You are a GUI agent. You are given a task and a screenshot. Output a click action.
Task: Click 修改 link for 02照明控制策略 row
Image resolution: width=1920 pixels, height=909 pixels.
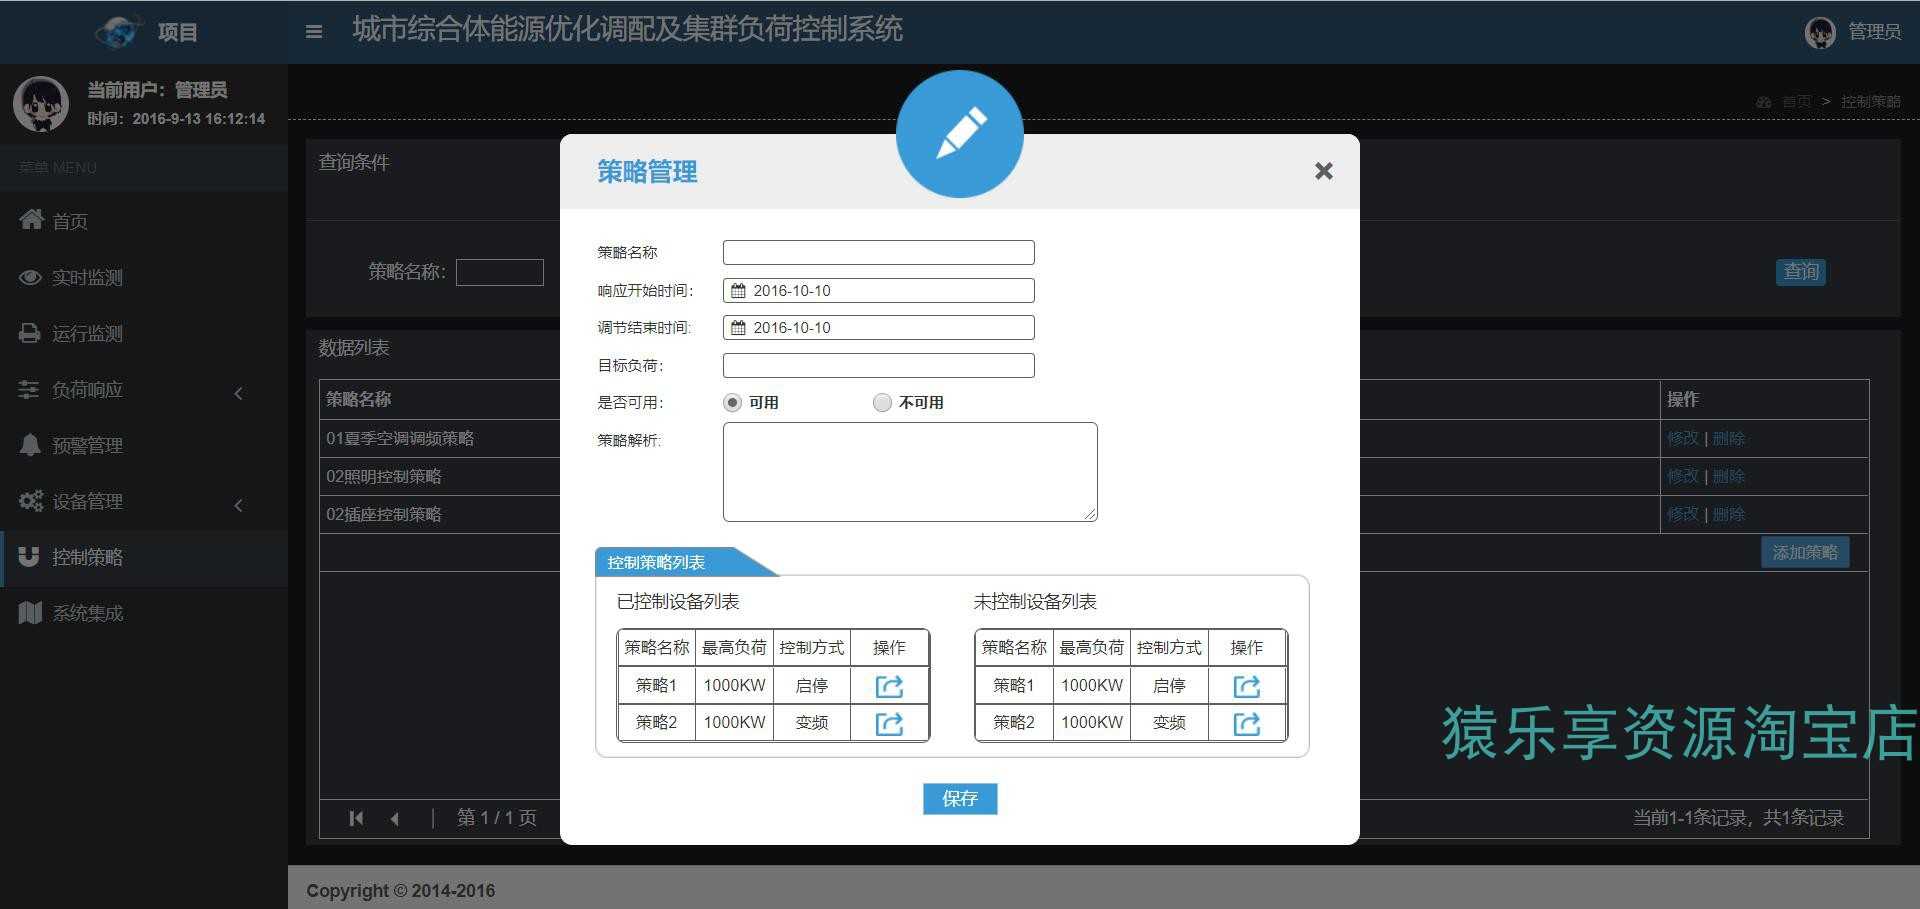tap(1683, 476)
